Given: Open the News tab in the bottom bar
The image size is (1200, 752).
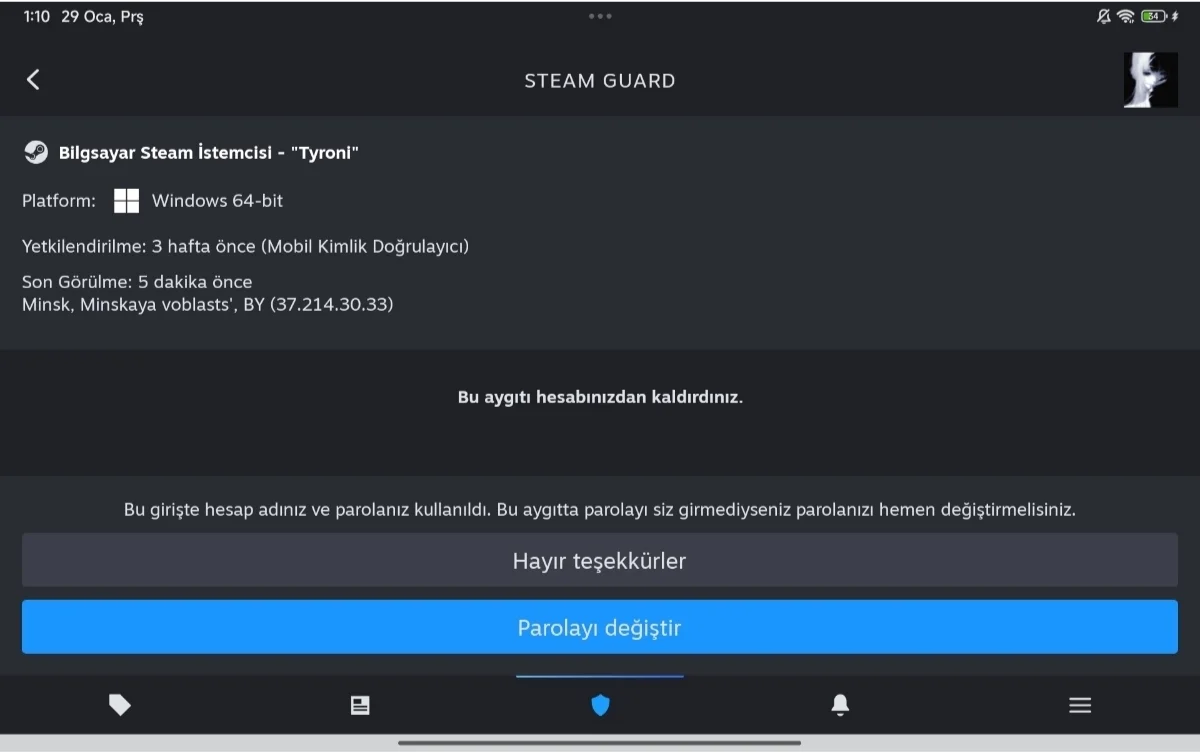Looking at the screenshot, I should point(360,706).
